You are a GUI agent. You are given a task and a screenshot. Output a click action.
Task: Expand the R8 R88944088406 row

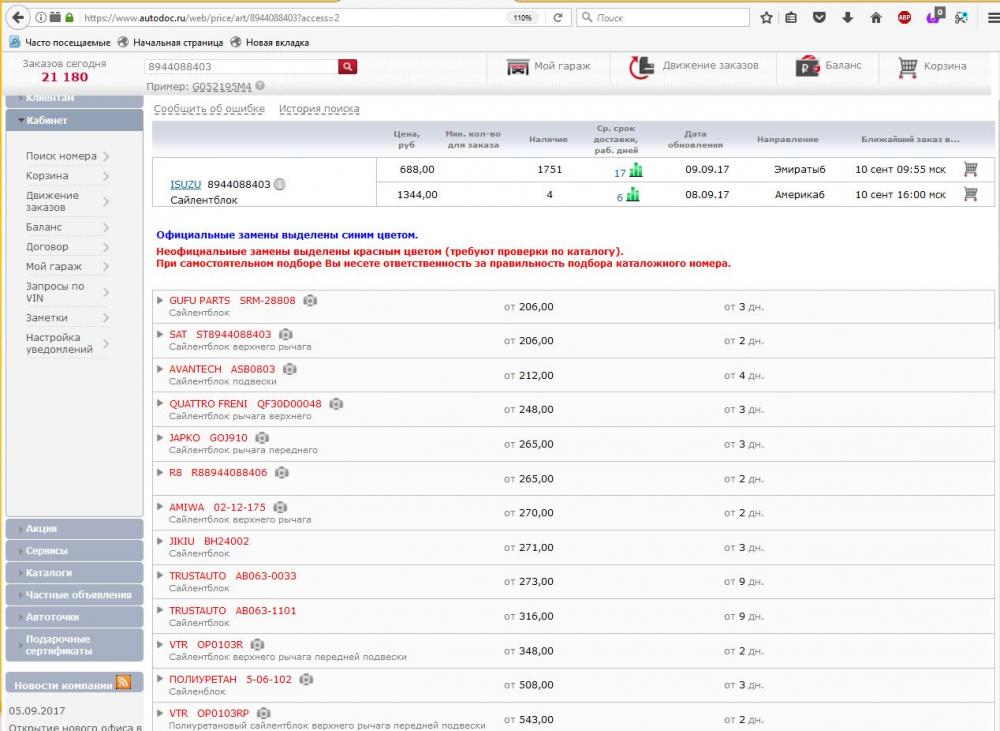[x=160, y=472]
